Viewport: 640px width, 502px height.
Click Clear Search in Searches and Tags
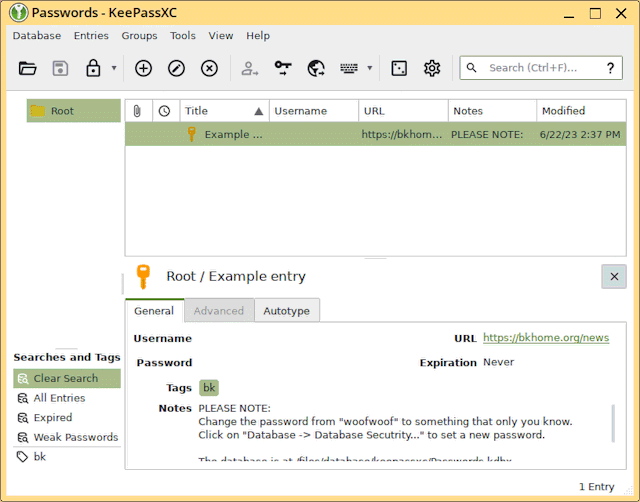[x=67, y=378]
